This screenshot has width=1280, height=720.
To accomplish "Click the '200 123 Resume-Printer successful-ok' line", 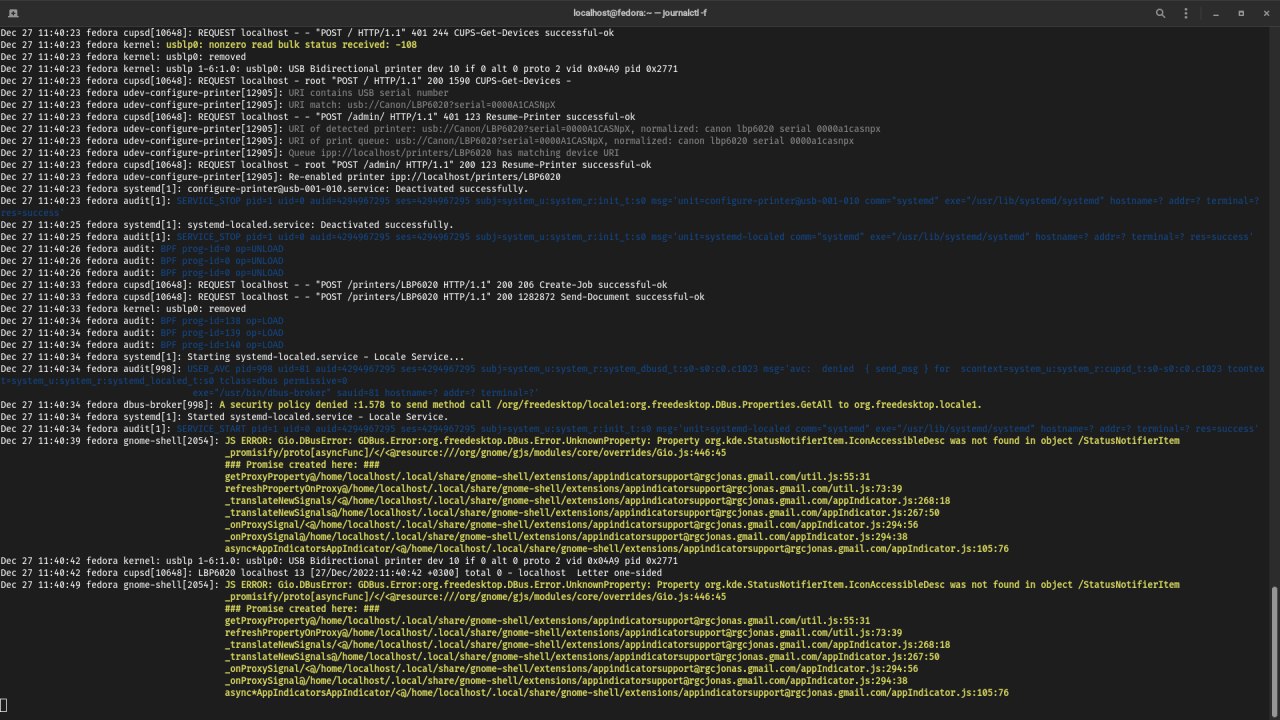I will 326,165.
